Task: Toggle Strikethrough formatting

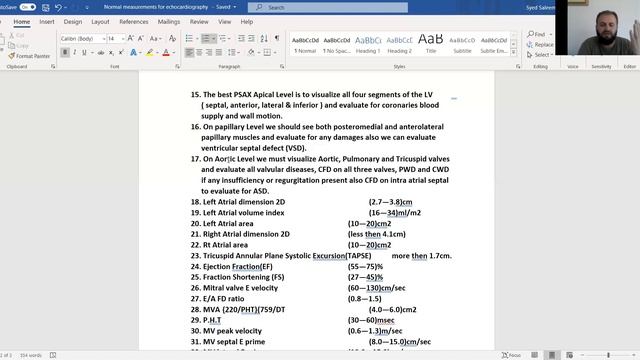Action: coord(100,52)
